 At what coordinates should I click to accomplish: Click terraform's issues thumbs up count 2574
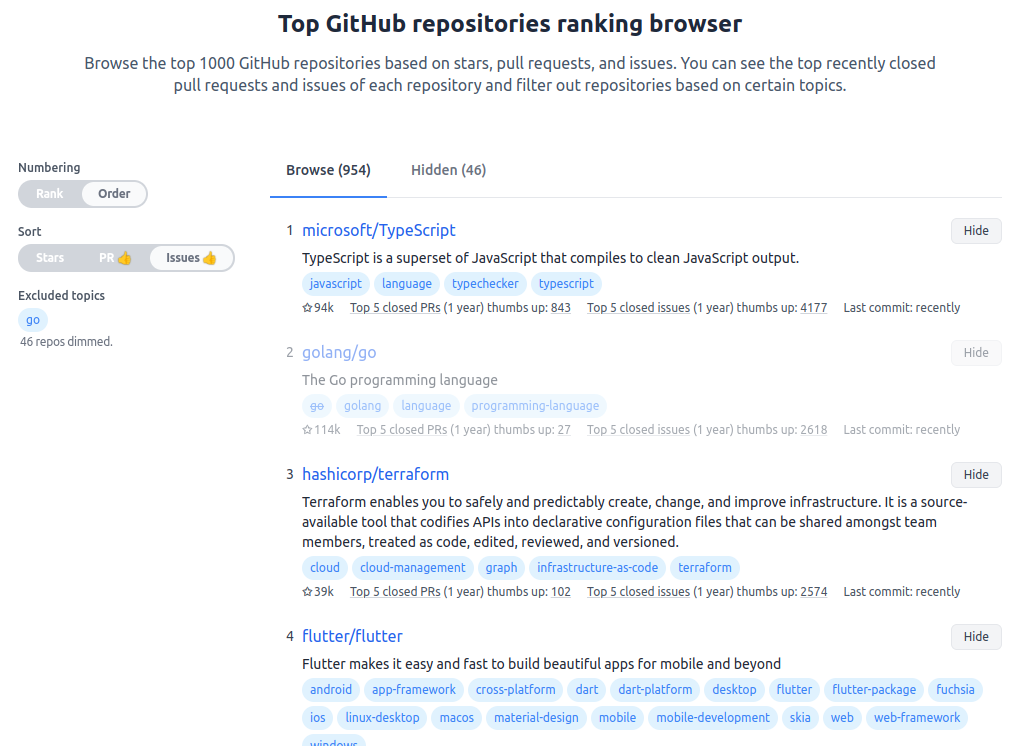pyautogui.click(x=813, y=592)
